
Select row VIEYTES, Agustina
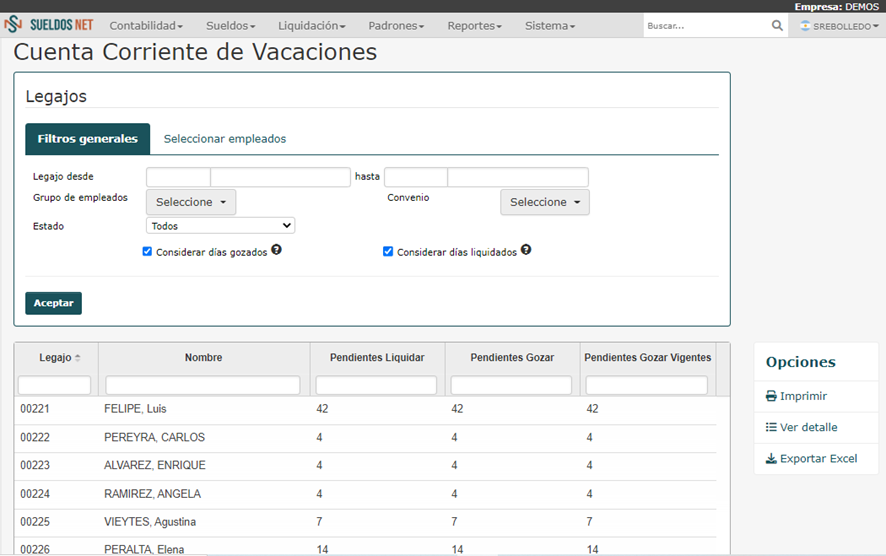pyautogui.click(x=366, y=522)
